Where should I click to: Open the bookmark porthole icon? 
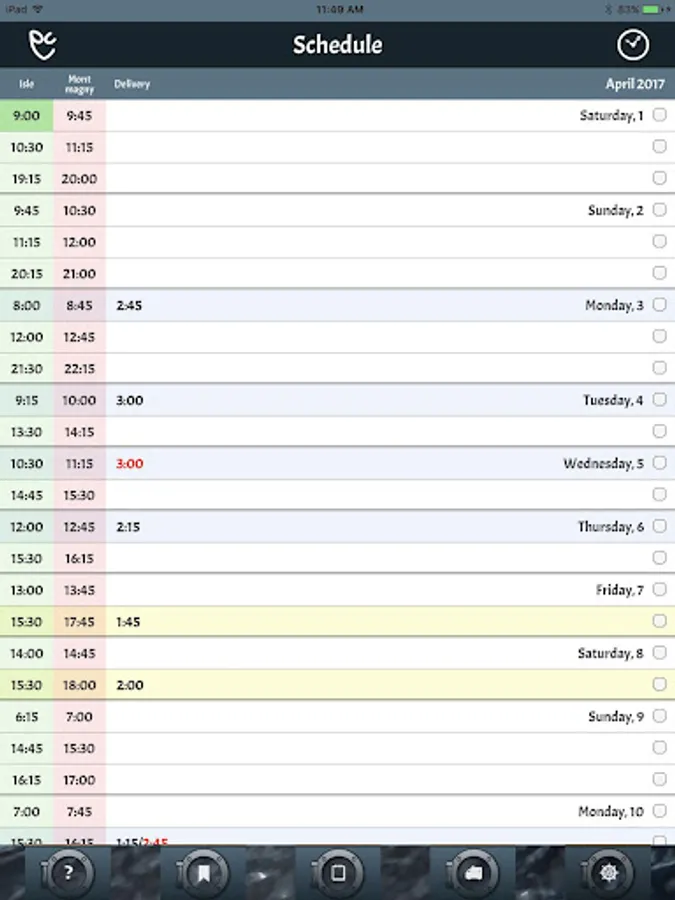click(203, 873)
